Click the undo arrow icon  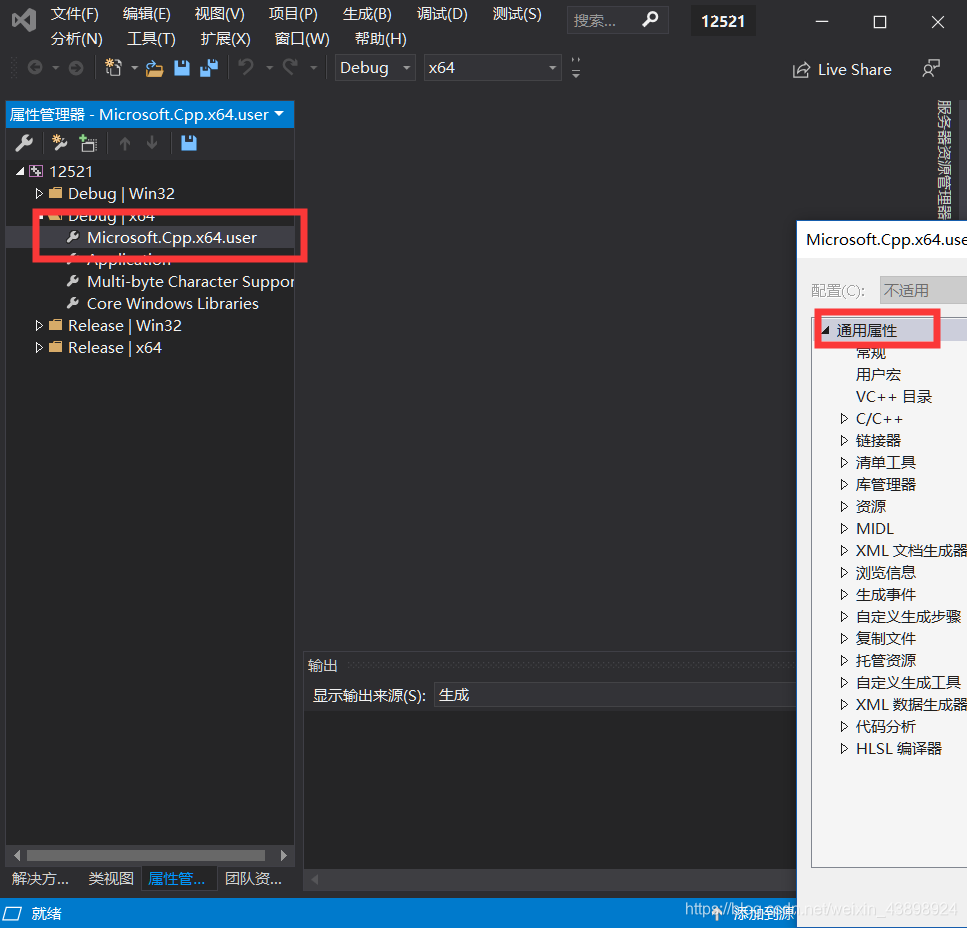pyautogui.click(x=245, y=67)
